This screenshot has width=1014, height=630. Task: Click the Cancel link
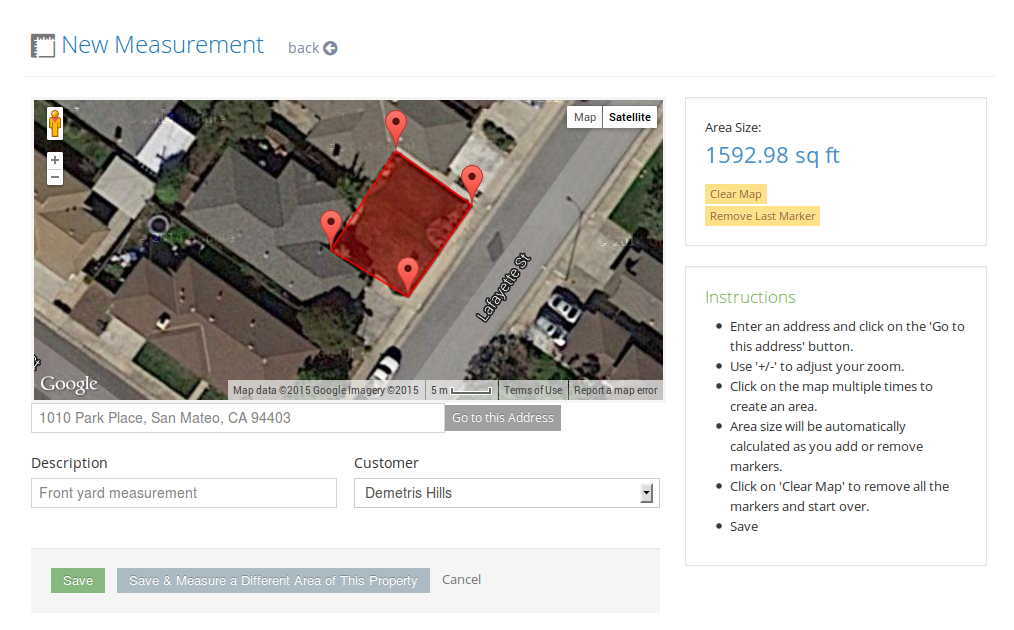coord(461,580)
